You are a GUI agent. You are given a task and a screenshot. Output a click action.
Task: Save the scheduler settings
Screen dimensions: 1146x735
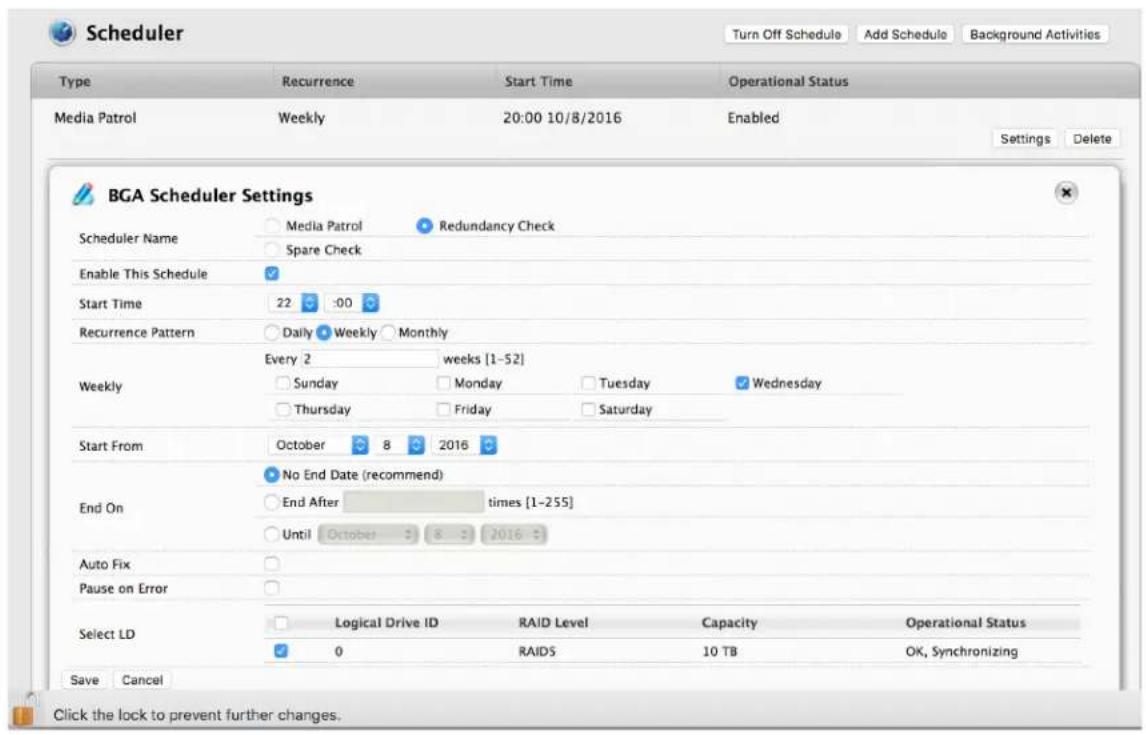click(84, 680)
